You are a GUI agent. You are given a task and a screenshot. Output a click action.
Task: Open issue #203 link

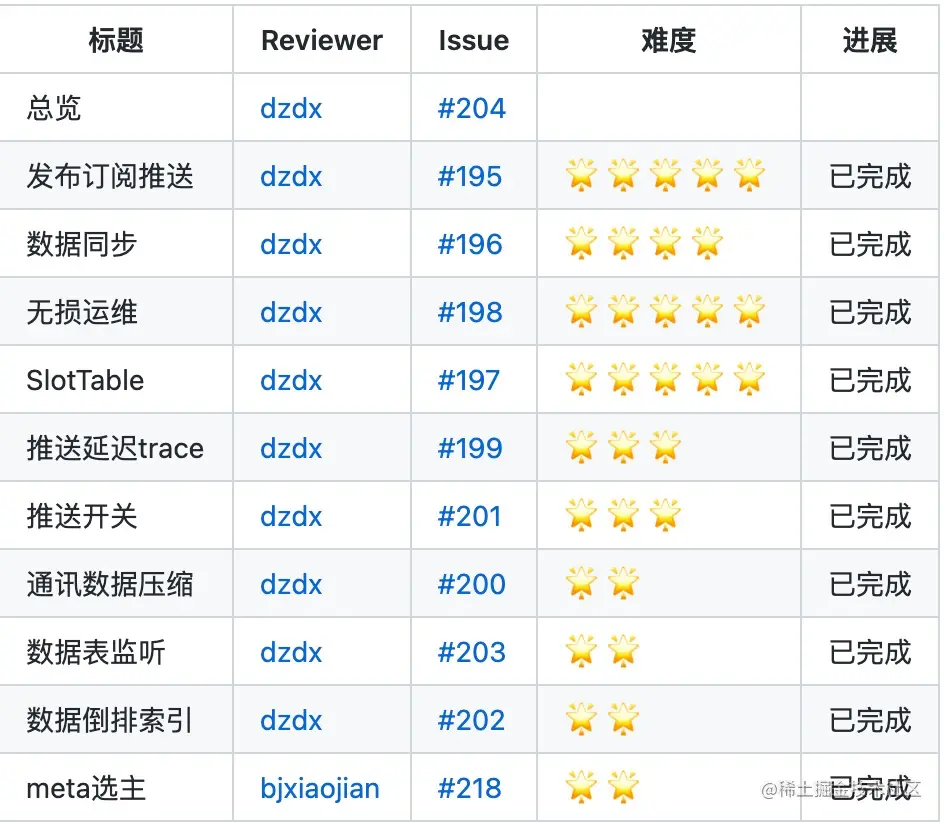472,653
